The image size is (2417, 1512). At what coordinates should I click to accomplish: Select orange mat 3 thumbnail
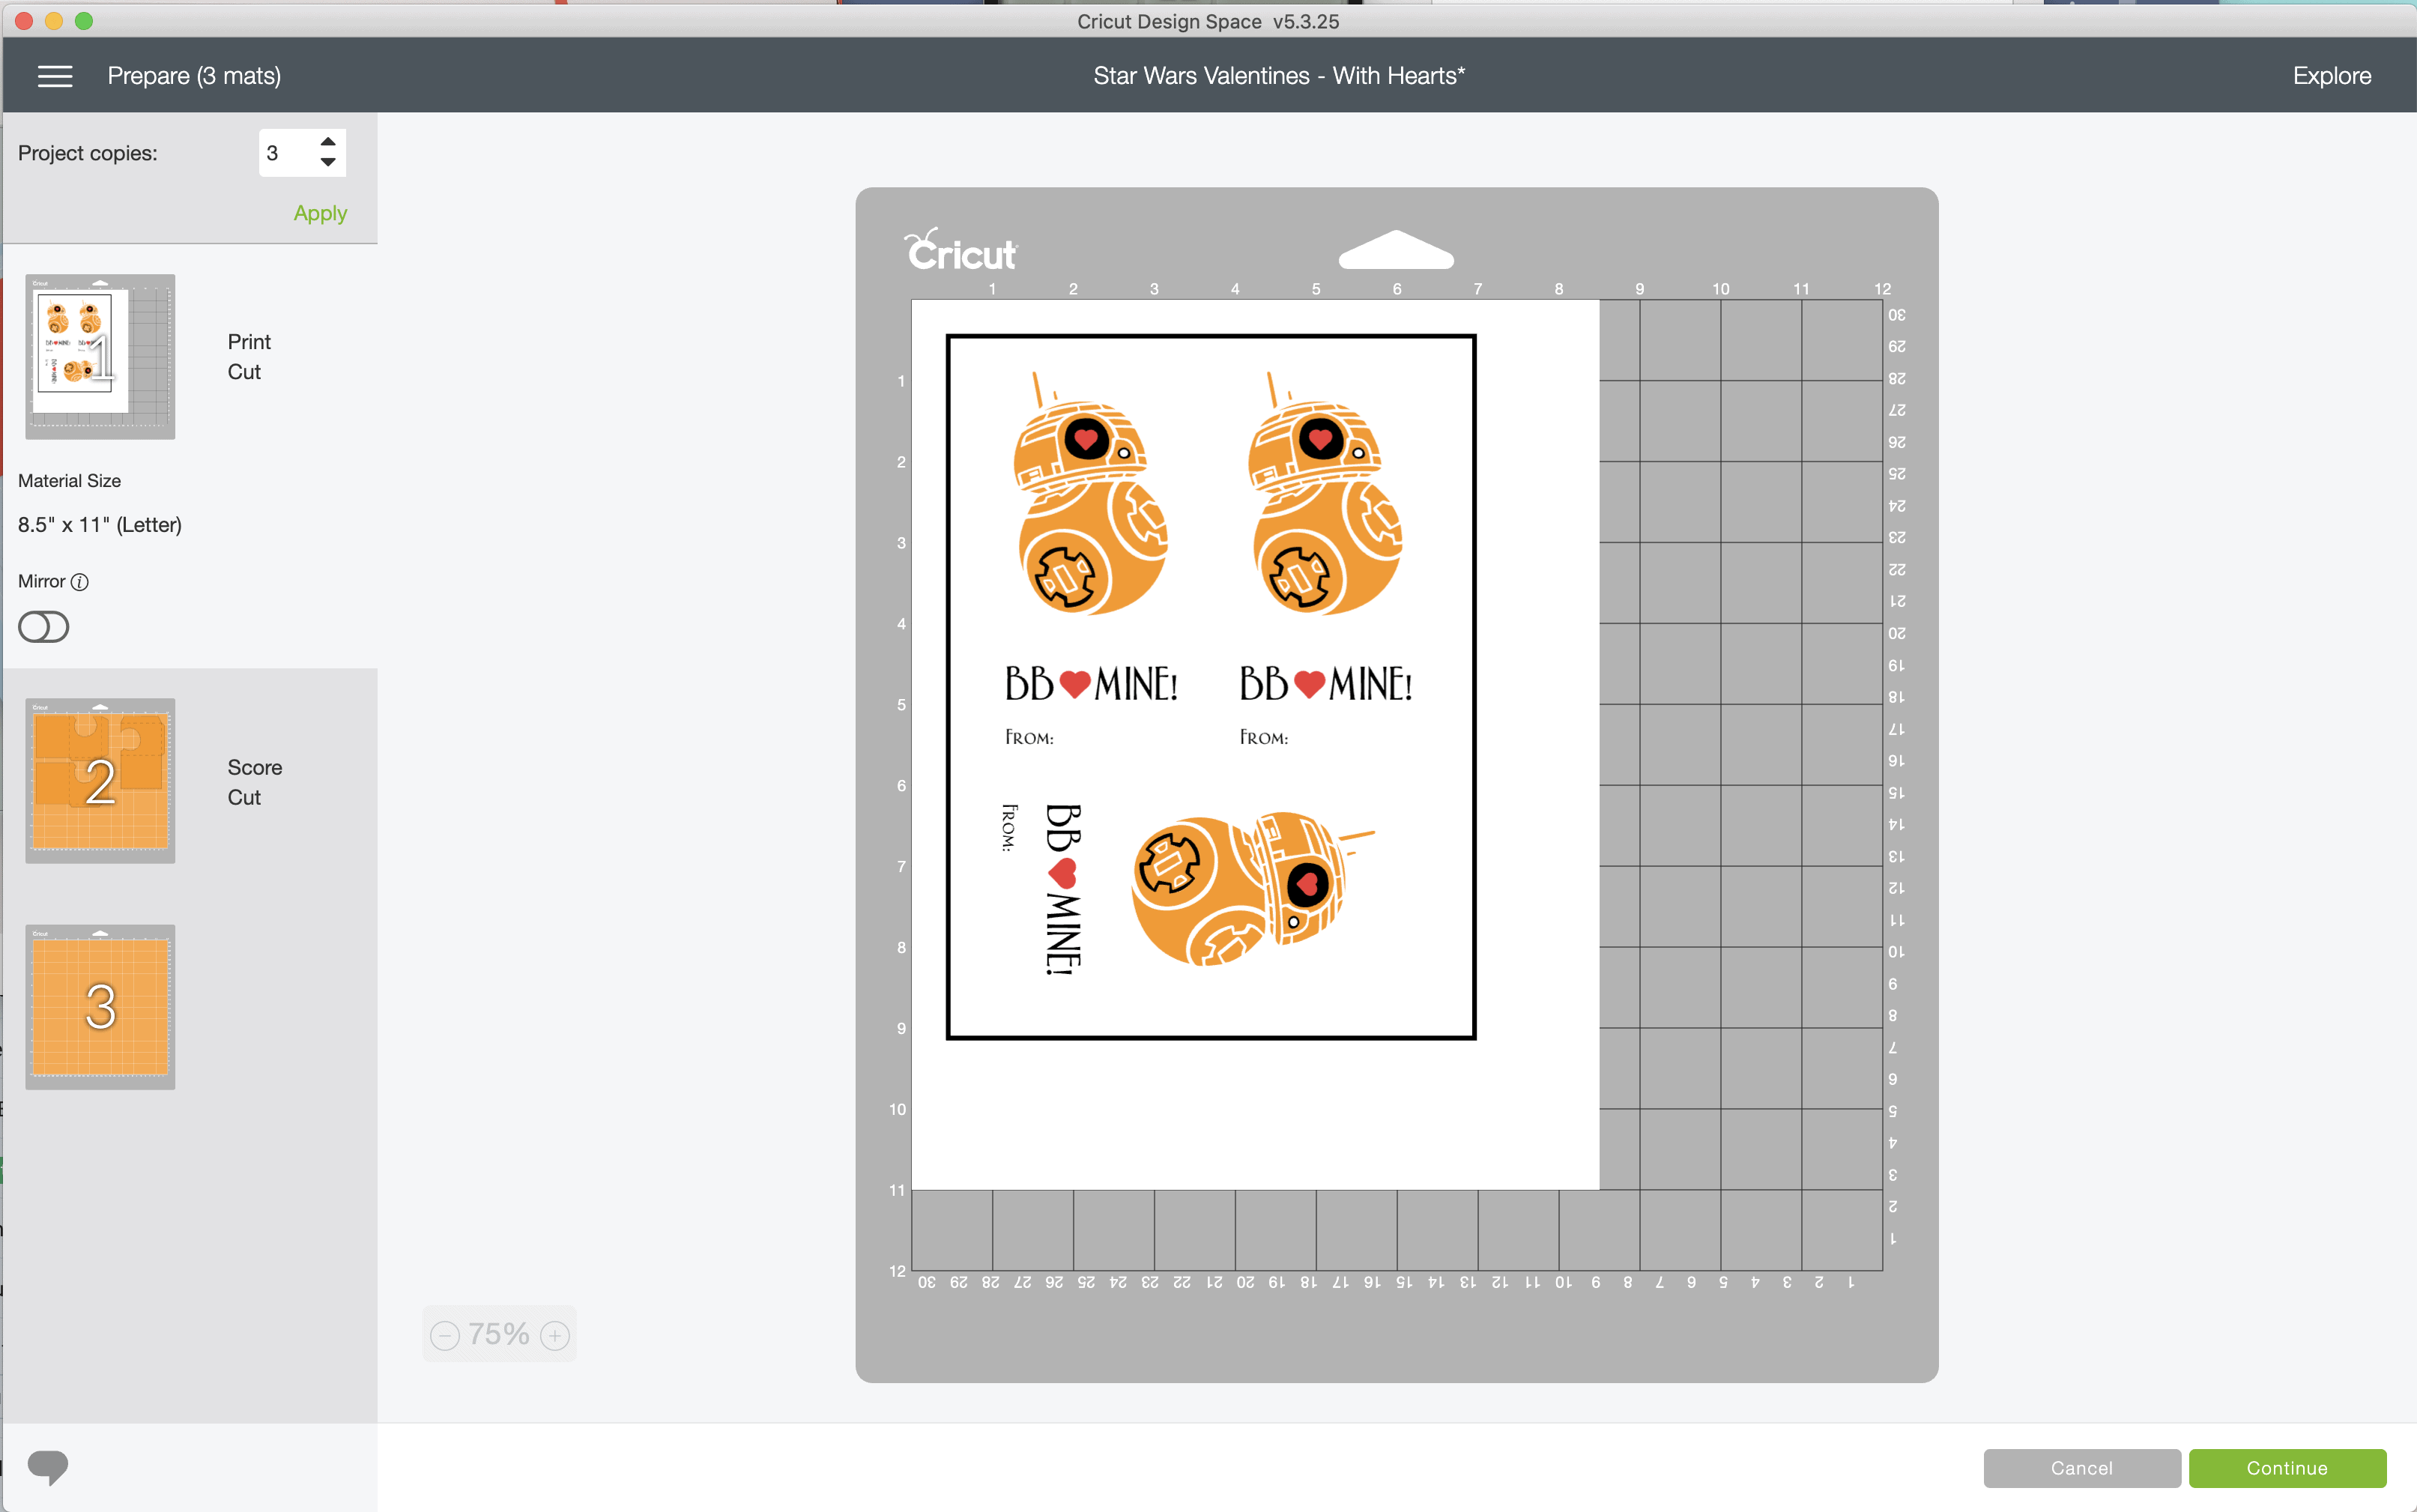pyautogui.click(x=100, y=1006)
